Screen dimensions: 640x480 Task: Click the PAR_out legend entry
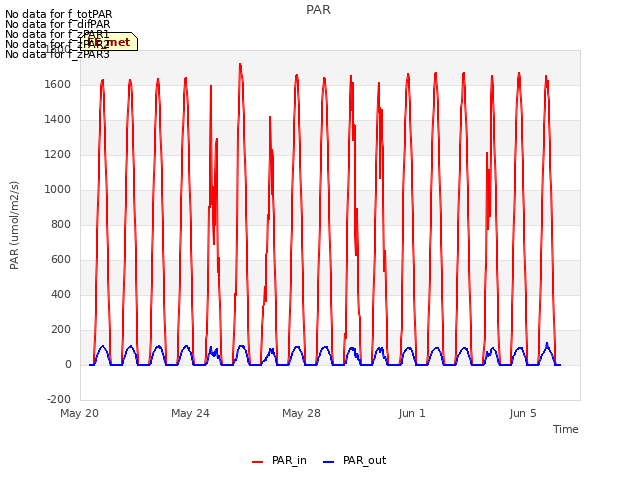click(x=354, y=460)
